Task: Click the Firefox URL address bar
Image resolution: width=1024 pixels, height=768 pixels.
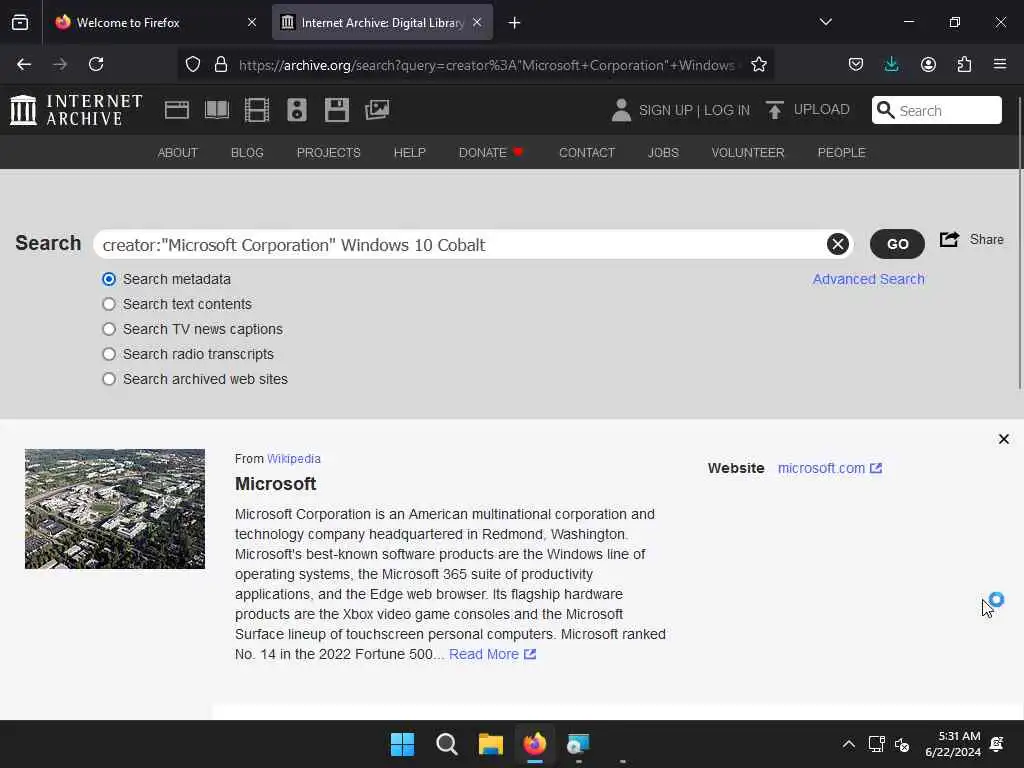Action: point(487,65)
